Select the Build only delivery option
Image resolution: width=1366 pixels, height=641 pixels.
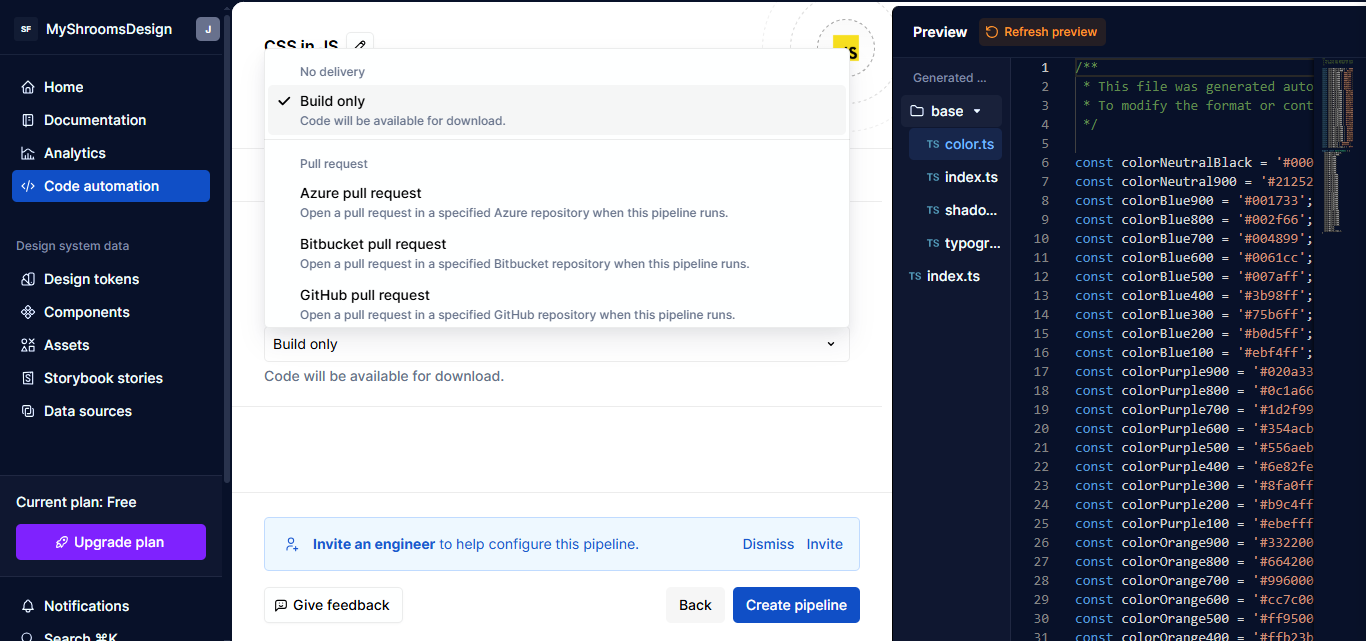click(x=330, y=100)
